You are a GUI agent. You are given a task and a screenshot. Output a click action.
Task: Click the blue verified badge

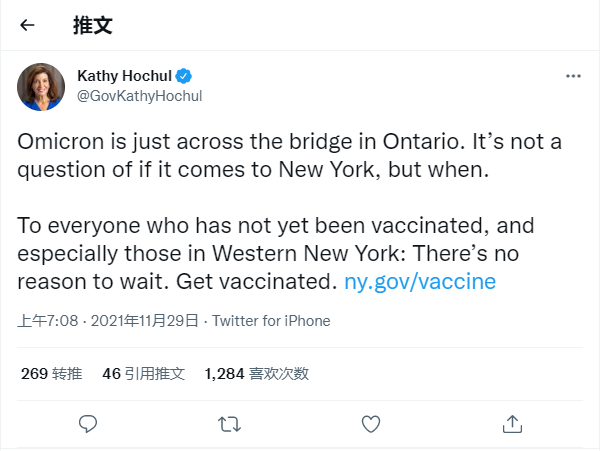(185, 76)
